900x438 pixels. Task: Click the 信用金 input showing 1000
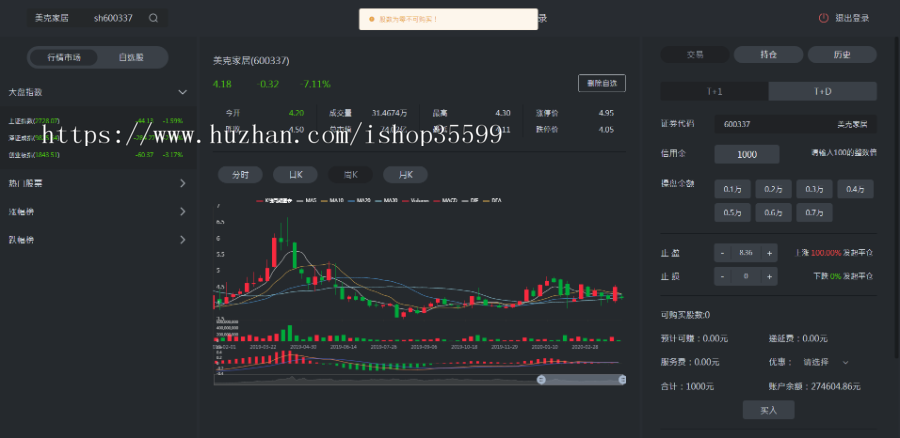[x=747, y=154]
